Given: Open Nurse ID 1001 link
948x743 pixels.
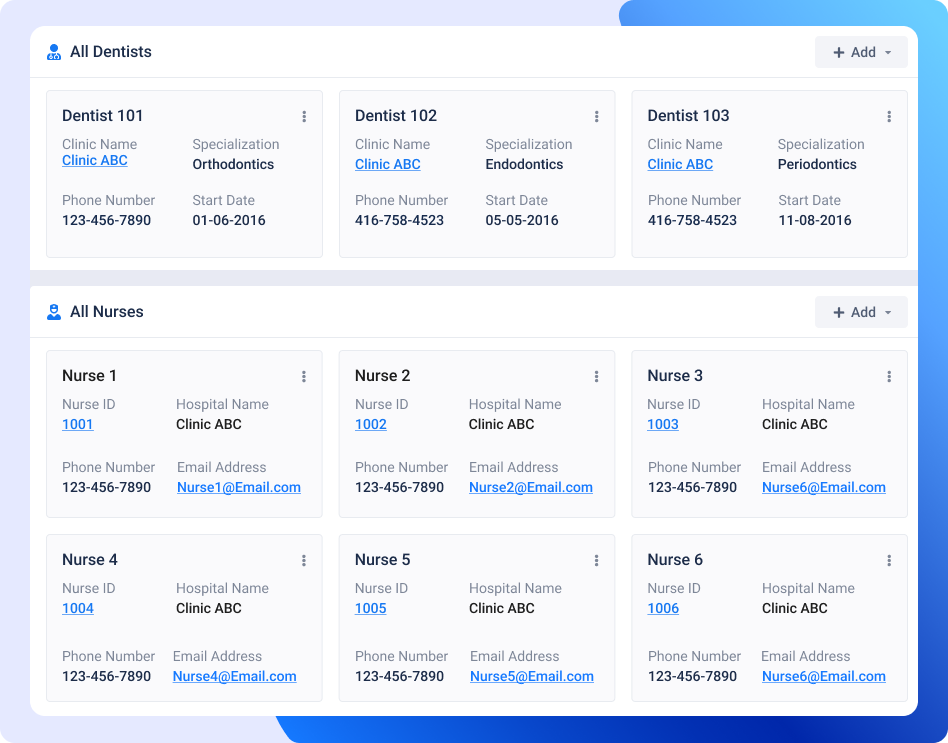Looking at the screenshot, I should pyautogui.click(x=78, y=424).
